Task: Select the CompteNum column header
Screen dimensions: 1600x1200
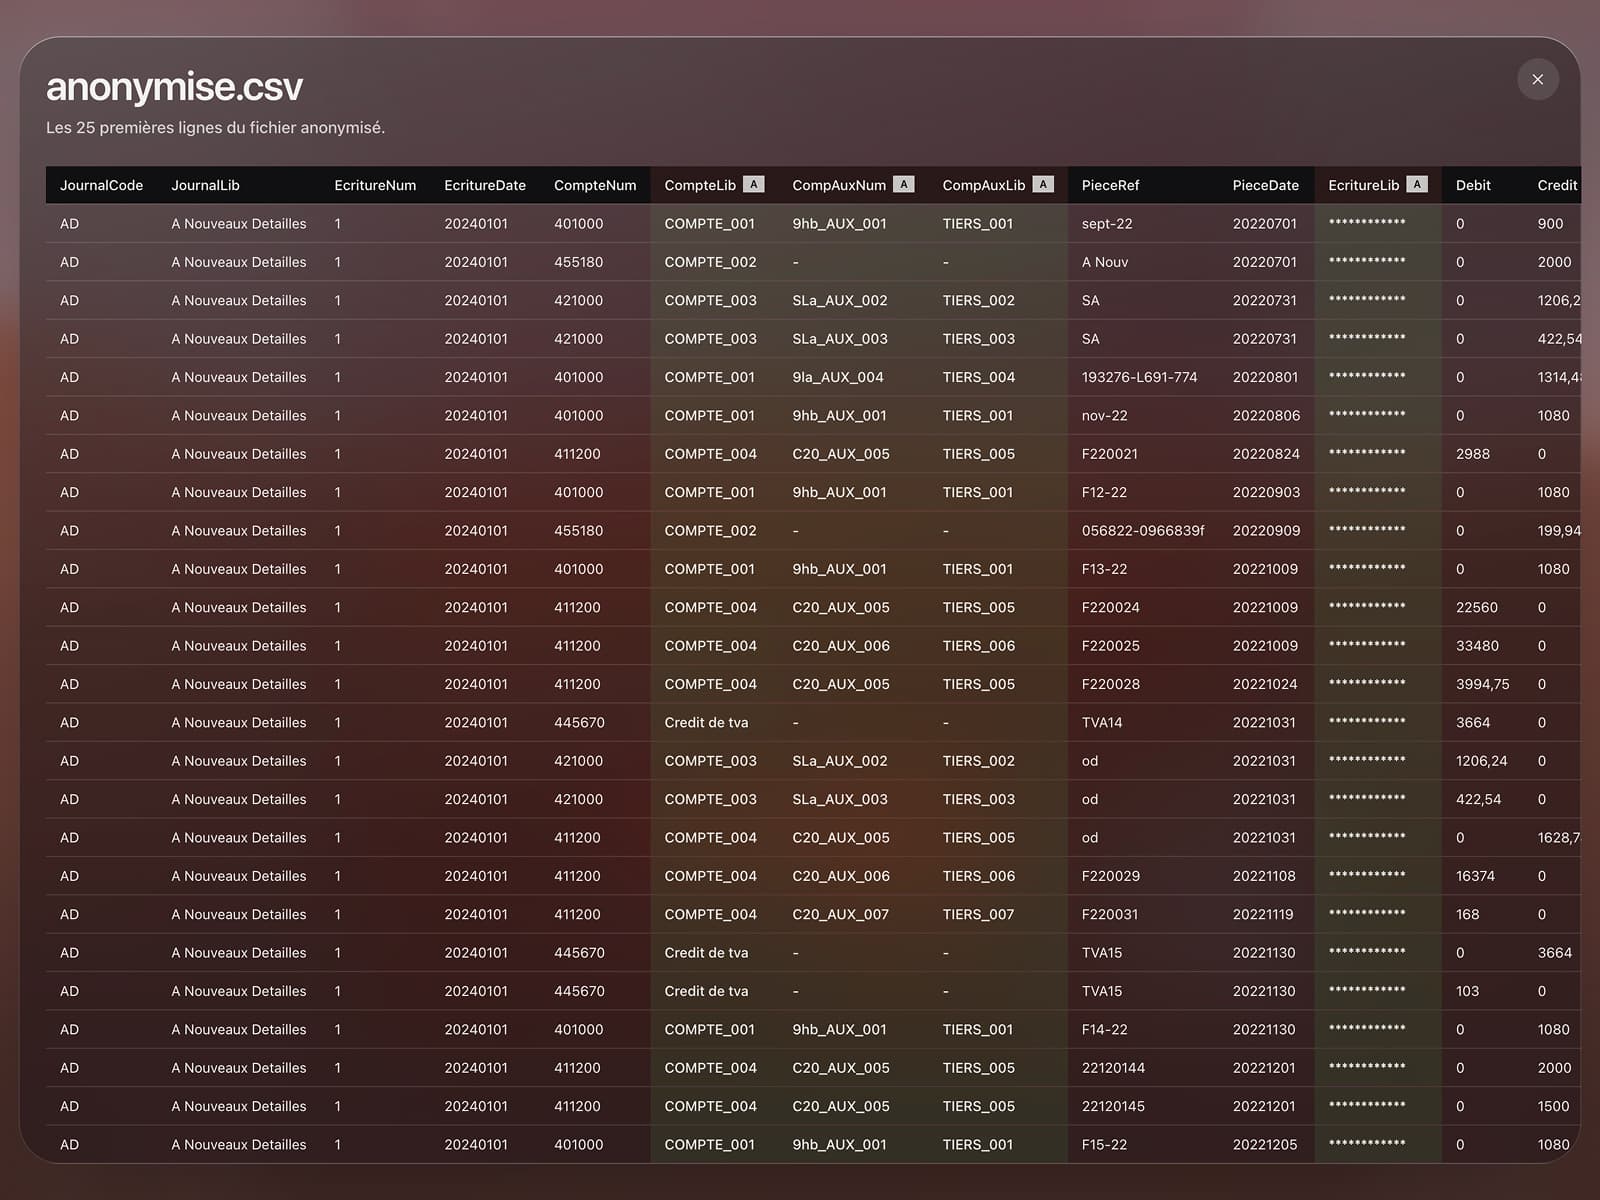Action: [595, 185]
